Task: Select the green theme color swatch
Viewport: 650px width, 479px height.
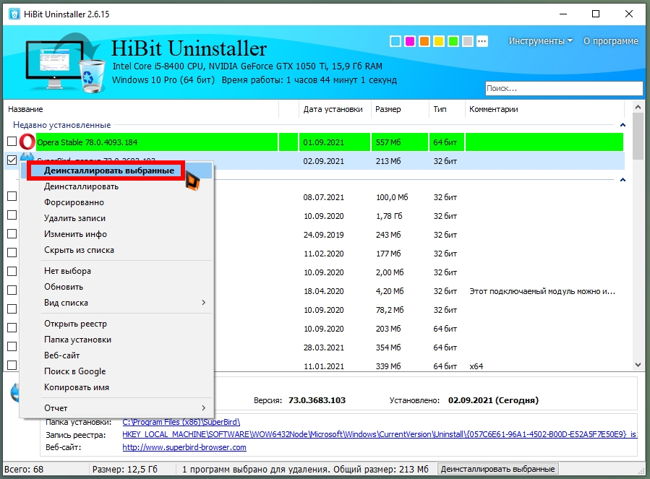Action: 453,41
